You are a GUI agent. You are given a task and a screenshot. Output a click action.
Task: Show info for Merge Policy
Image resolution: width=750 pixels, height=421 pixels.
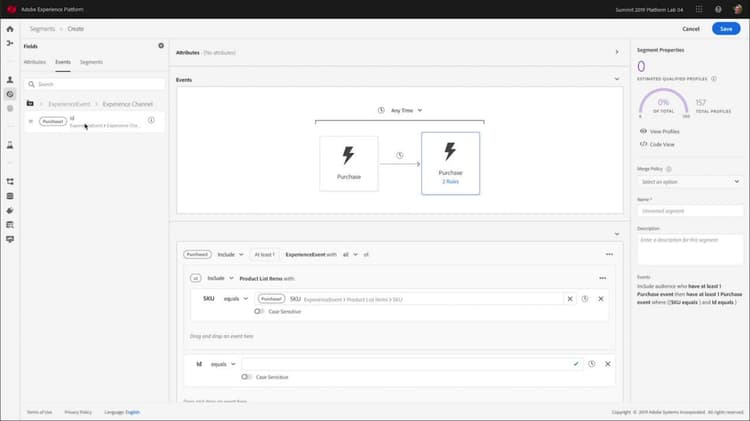pyautogui.click(x=669, y=169)
